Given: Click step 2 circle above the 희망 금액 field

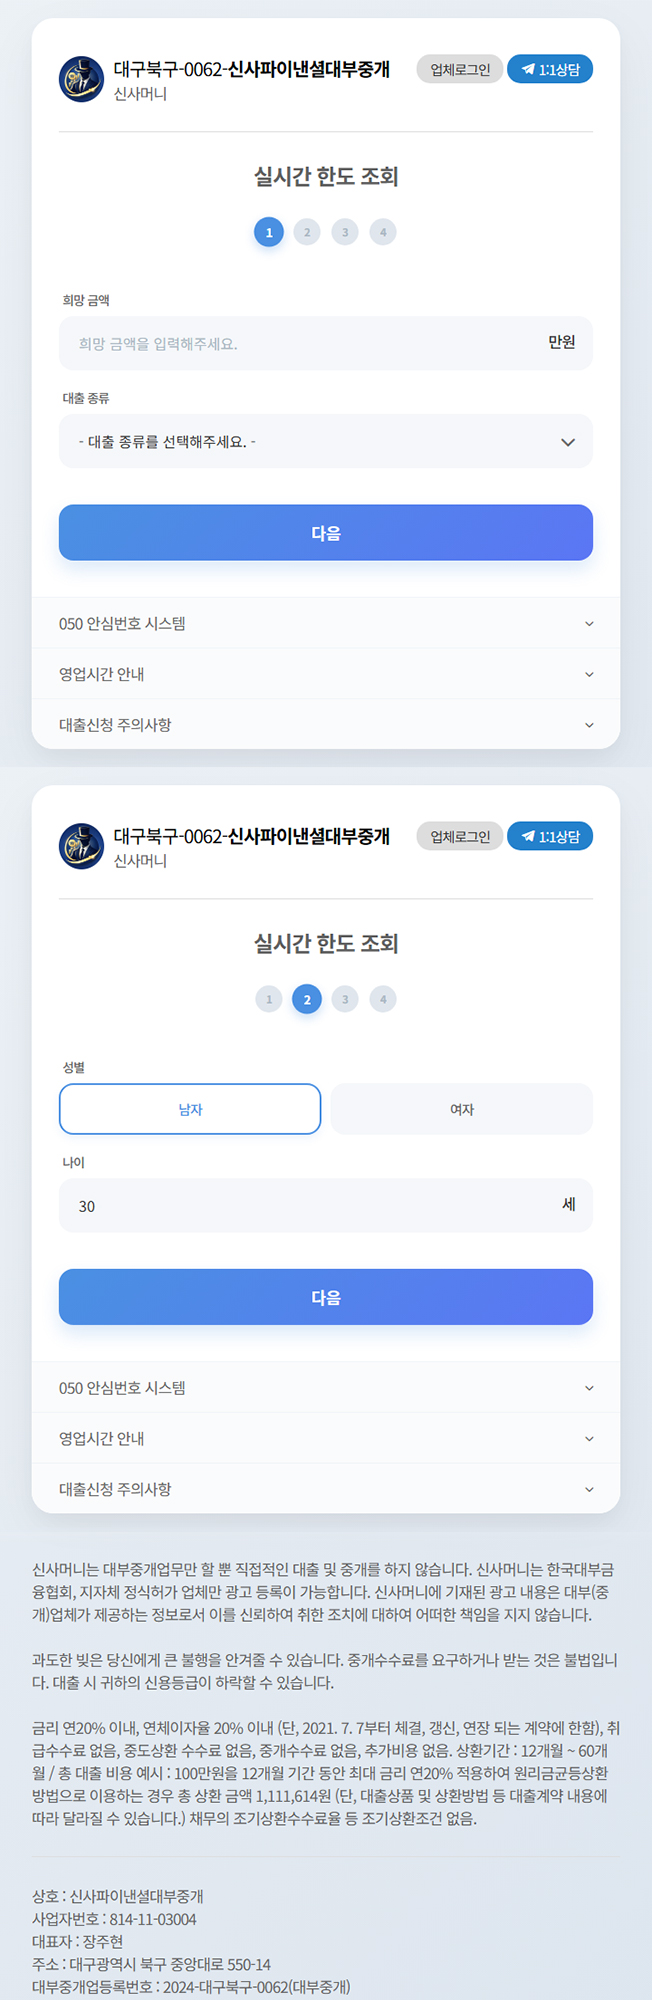Looking at the screenshot, I should [307, 232].
